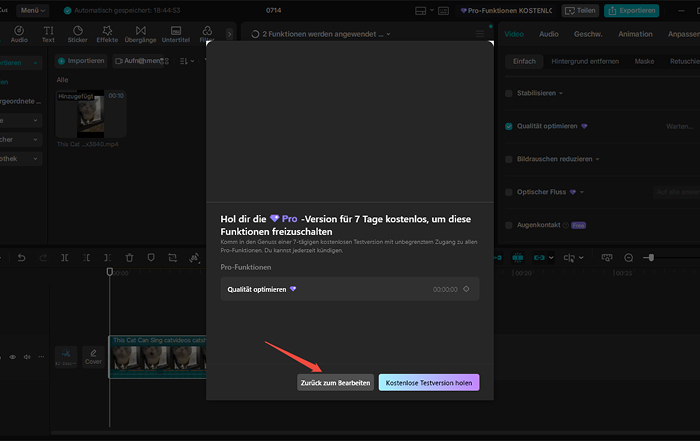The height and width of the screenshot is (441, 700).
Task: Click the zoom-to-fit timeline icon
Action: coord(607,258)
